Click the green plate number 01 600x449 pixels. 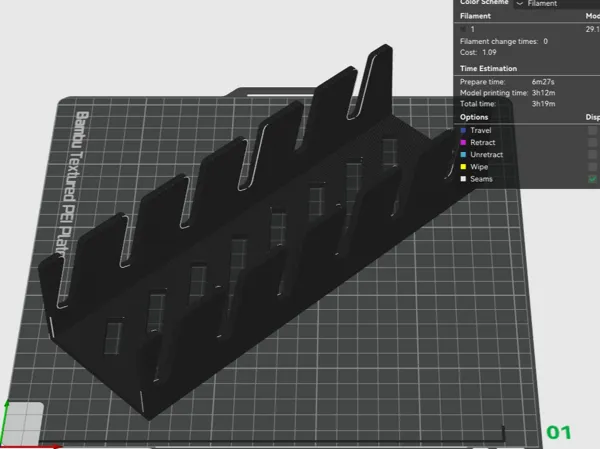point(559,433)
